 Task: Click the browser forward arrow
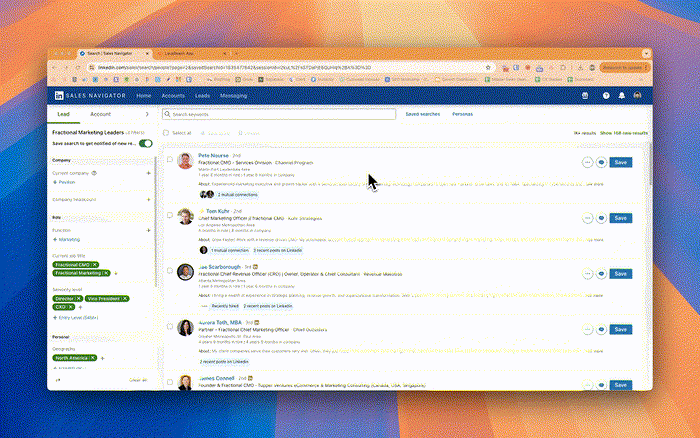point(66,67)
